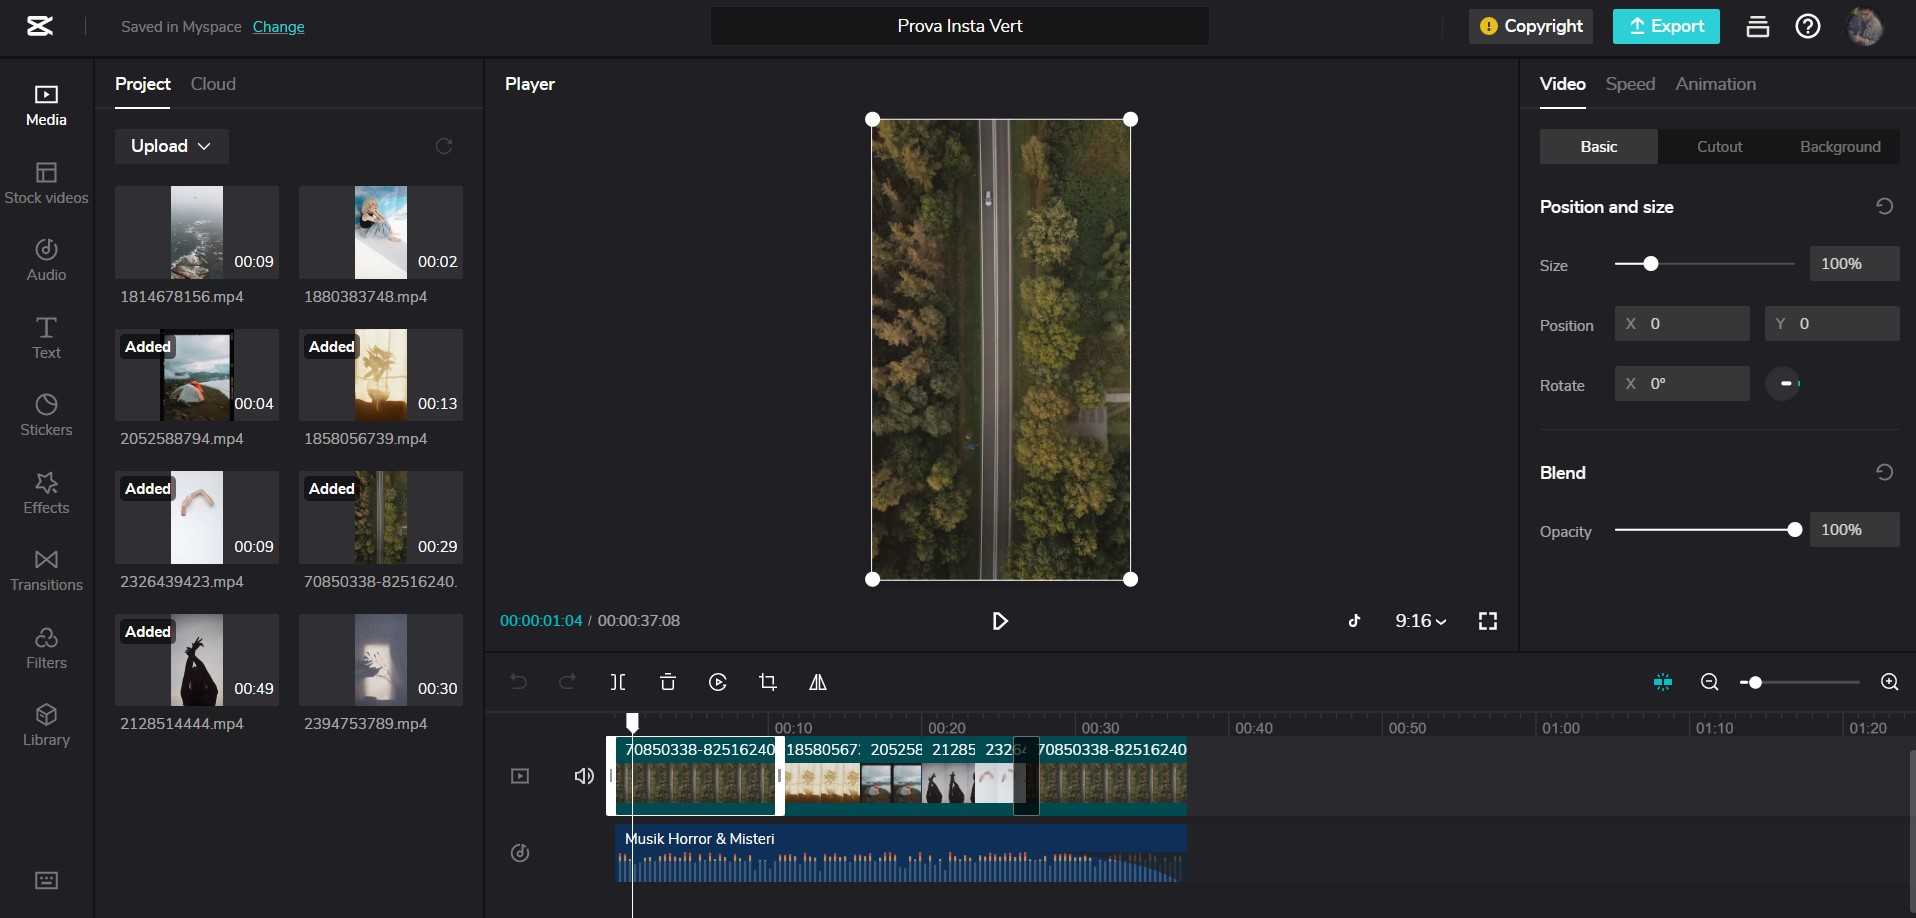The height and width of the screenshot is (918, 1916).
Task: Toggle the video track cover icon
Action: 520,776
